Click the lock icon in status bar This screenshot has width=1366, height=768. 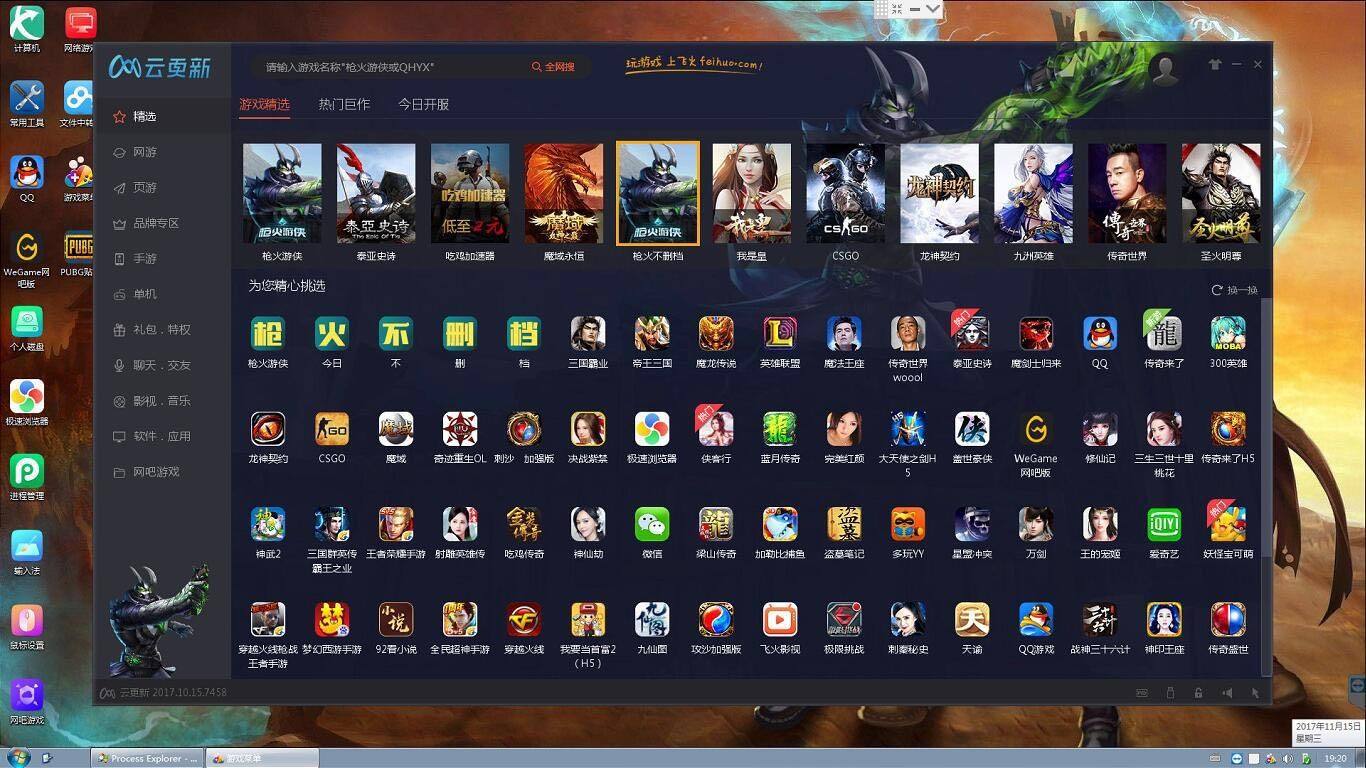coord(1198,692)
